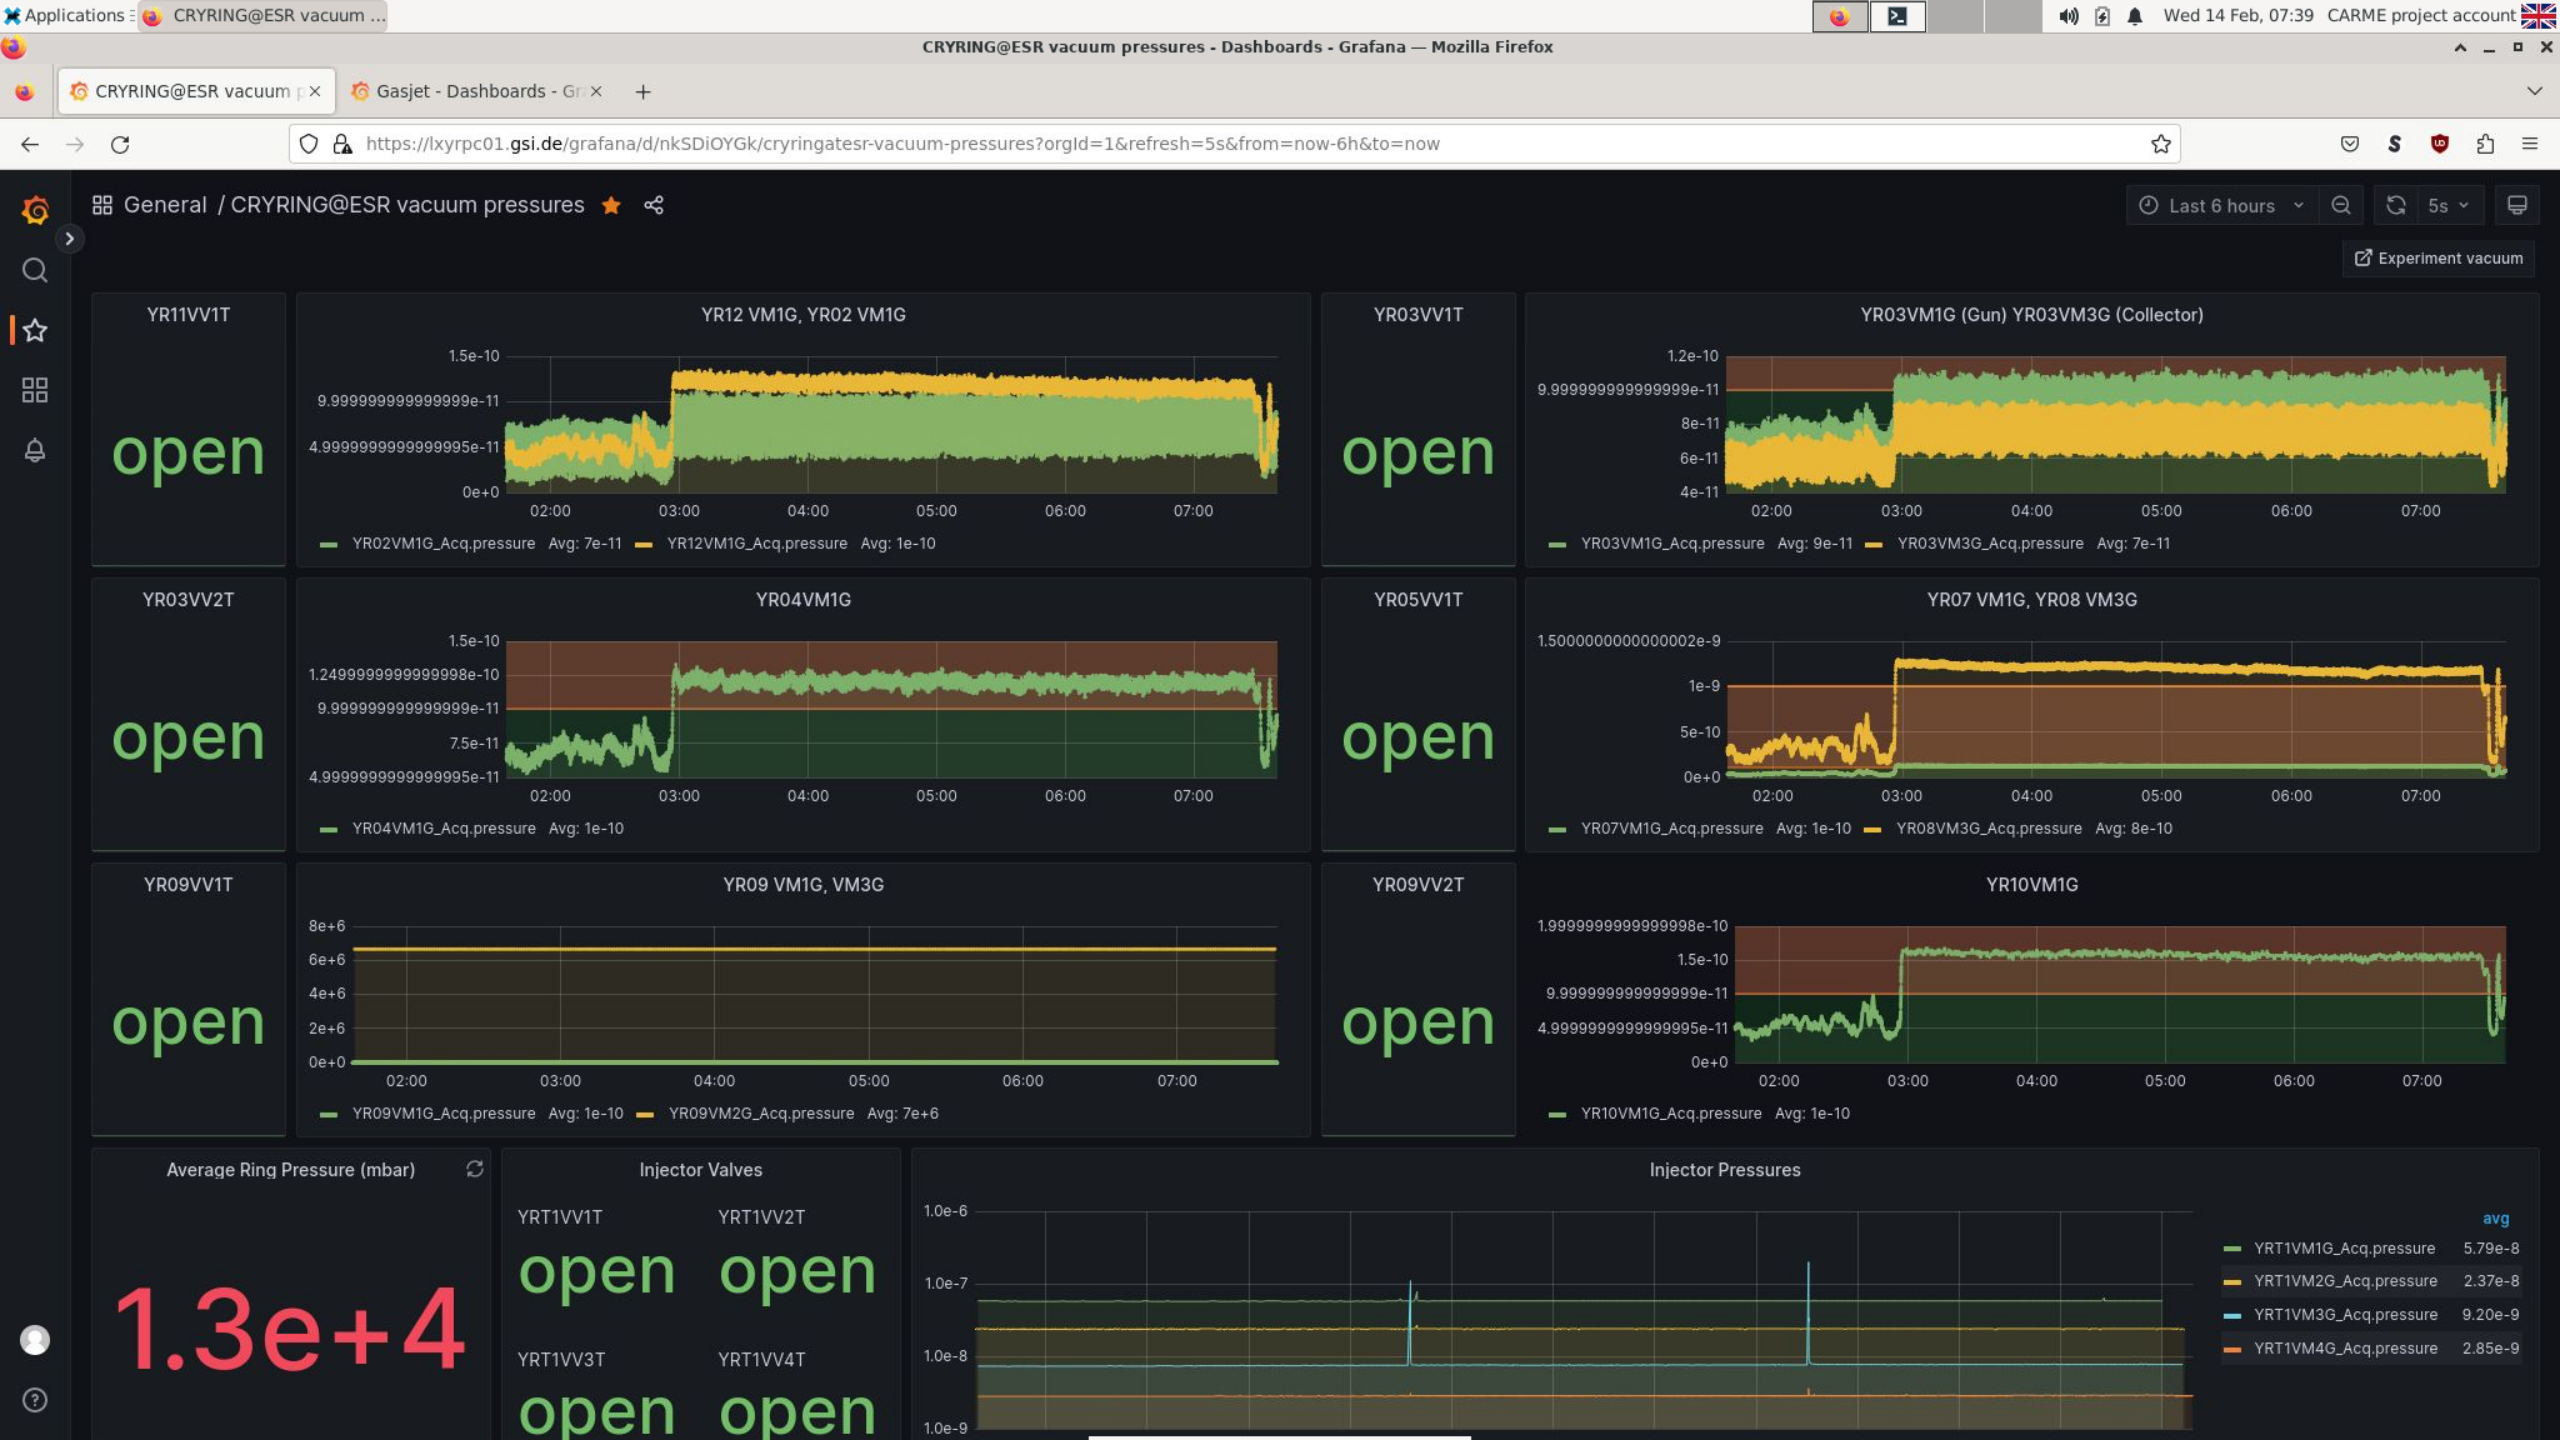Click the zoom out time range icon
The height and width of the screenshot is (1444, 2560).
click(2340, 205)
